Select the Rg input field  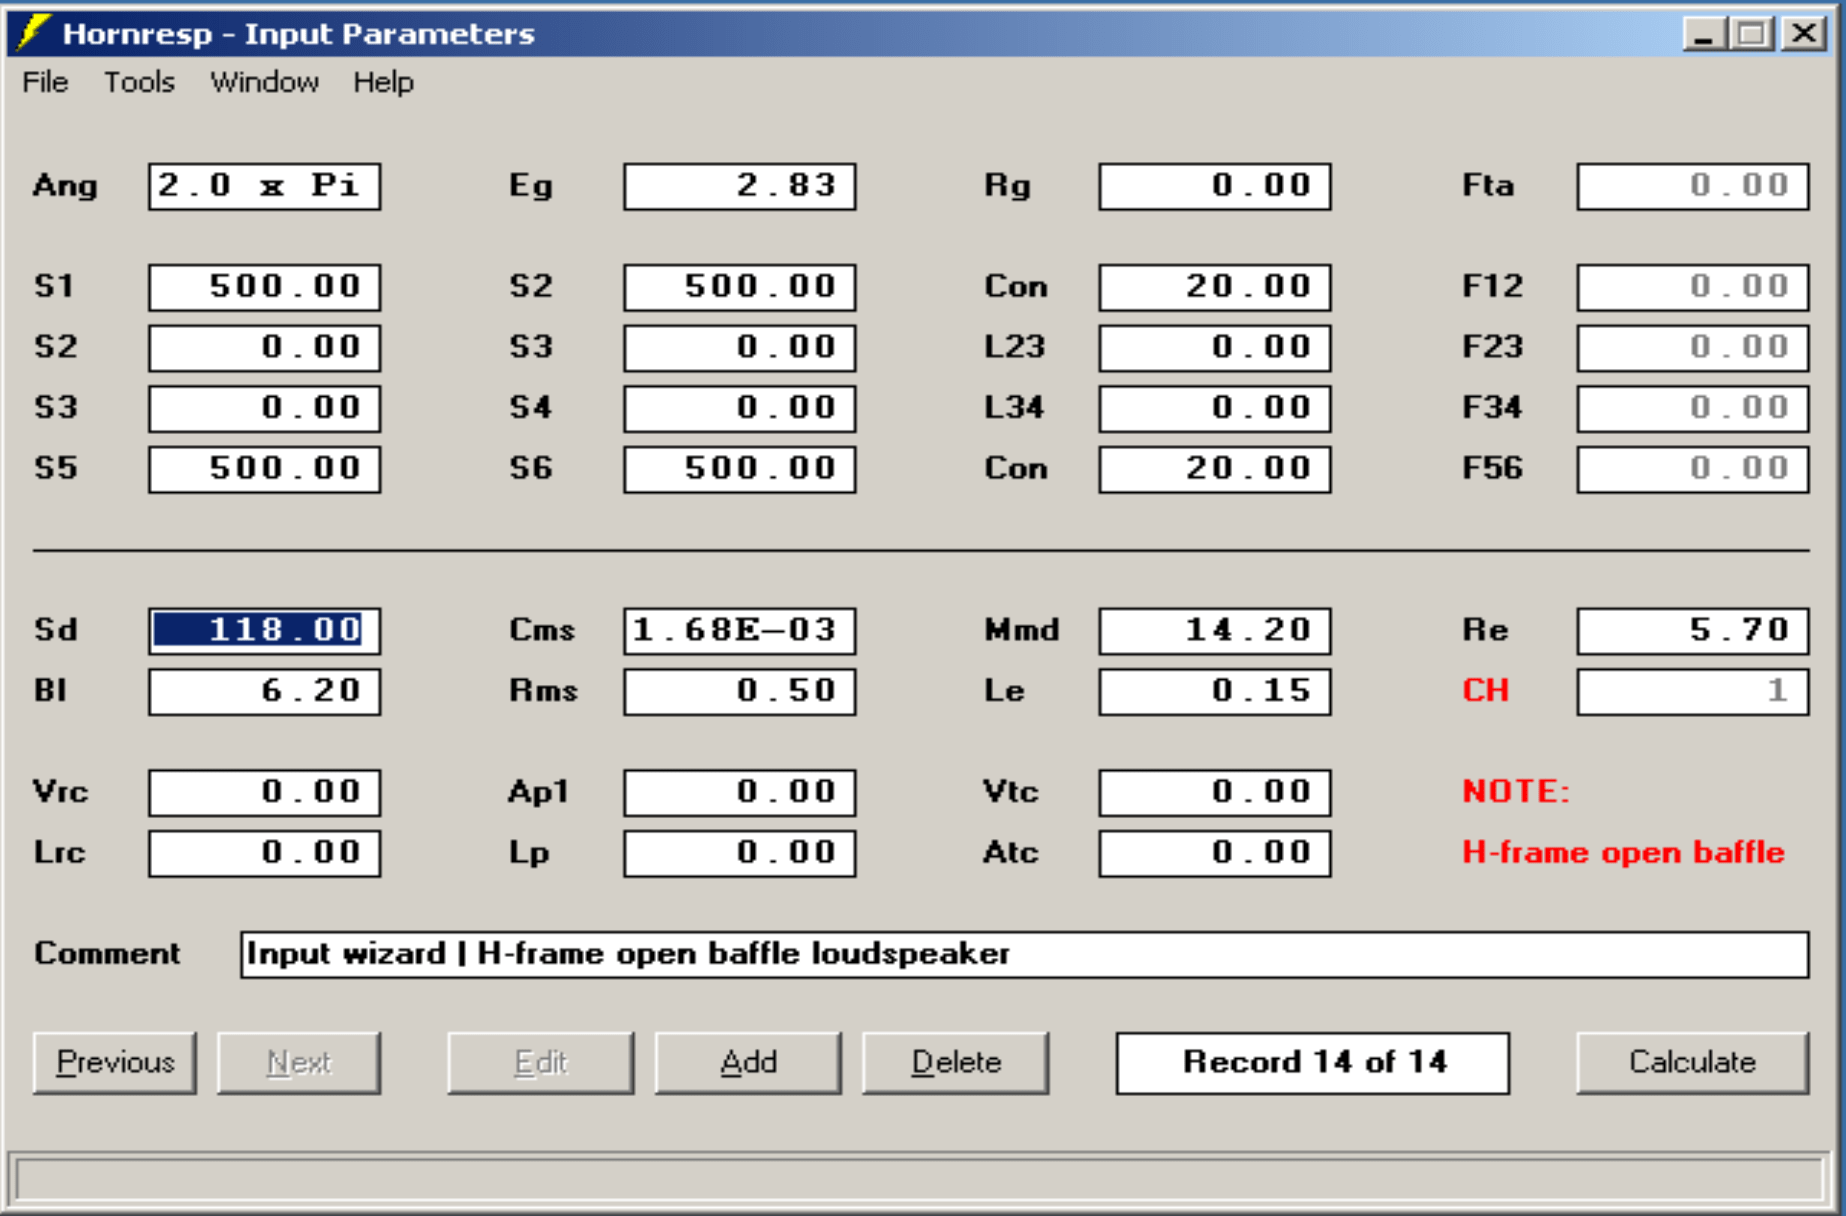1215,186
